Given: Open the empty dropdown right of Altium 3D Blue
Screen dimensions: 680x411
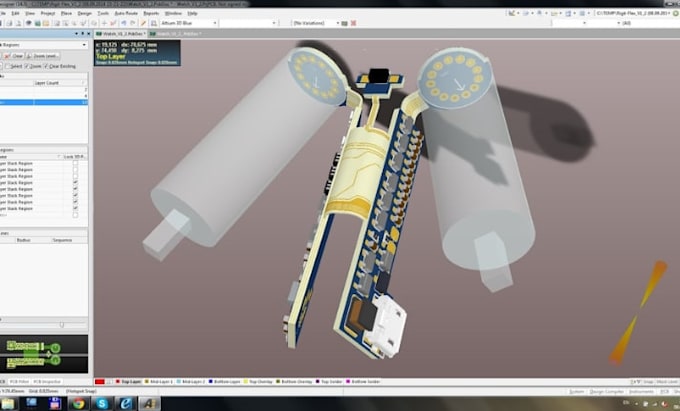Looking at the screenshot, I should tap(248, 23).
